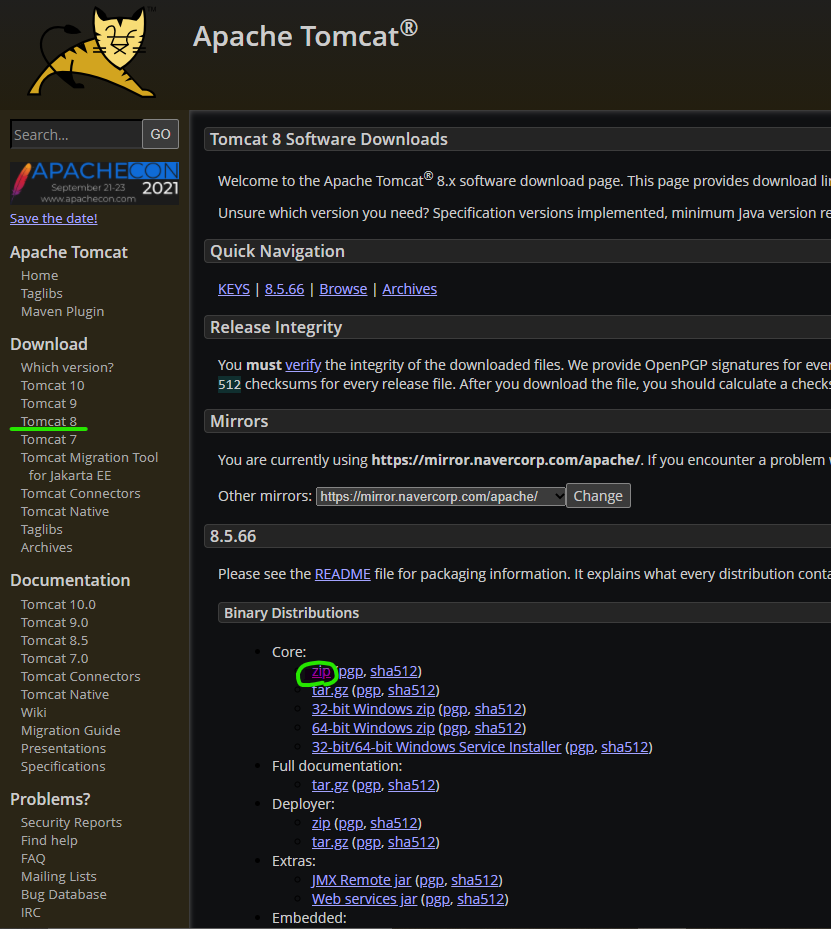Viewport: 831px width, 929px height.
Task: Download the Core zip distribution
Action: [321, 671]
